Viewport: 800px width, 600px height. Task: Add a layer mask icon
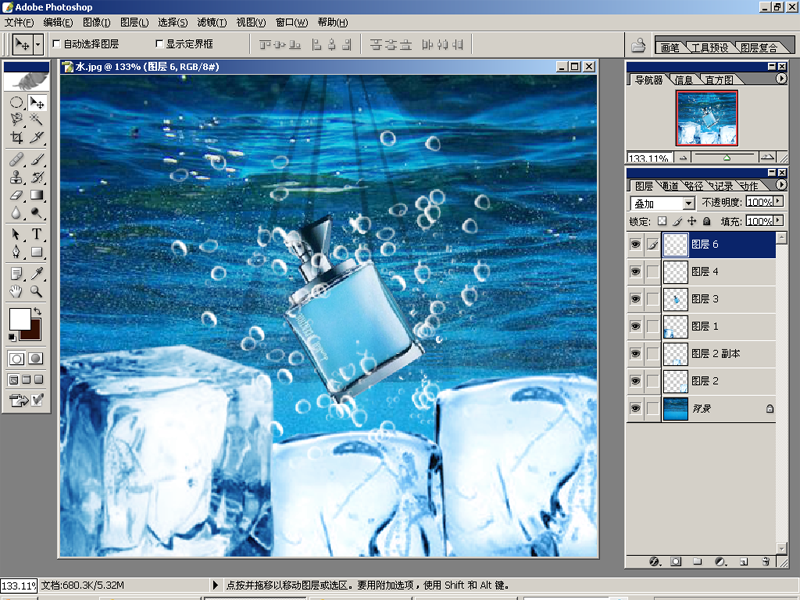[676, 562]
